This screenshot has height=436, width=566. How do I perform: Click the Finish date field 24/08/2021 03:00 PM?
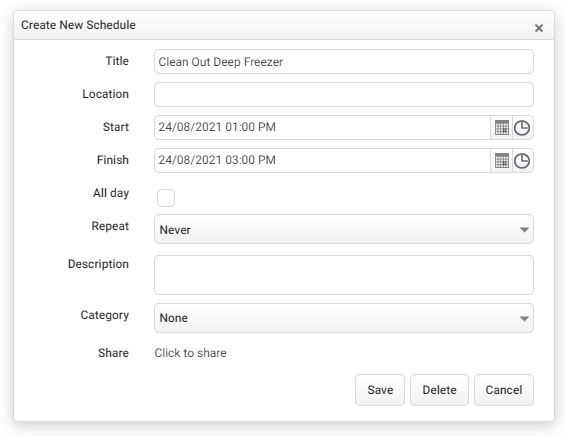coord(322,160)
